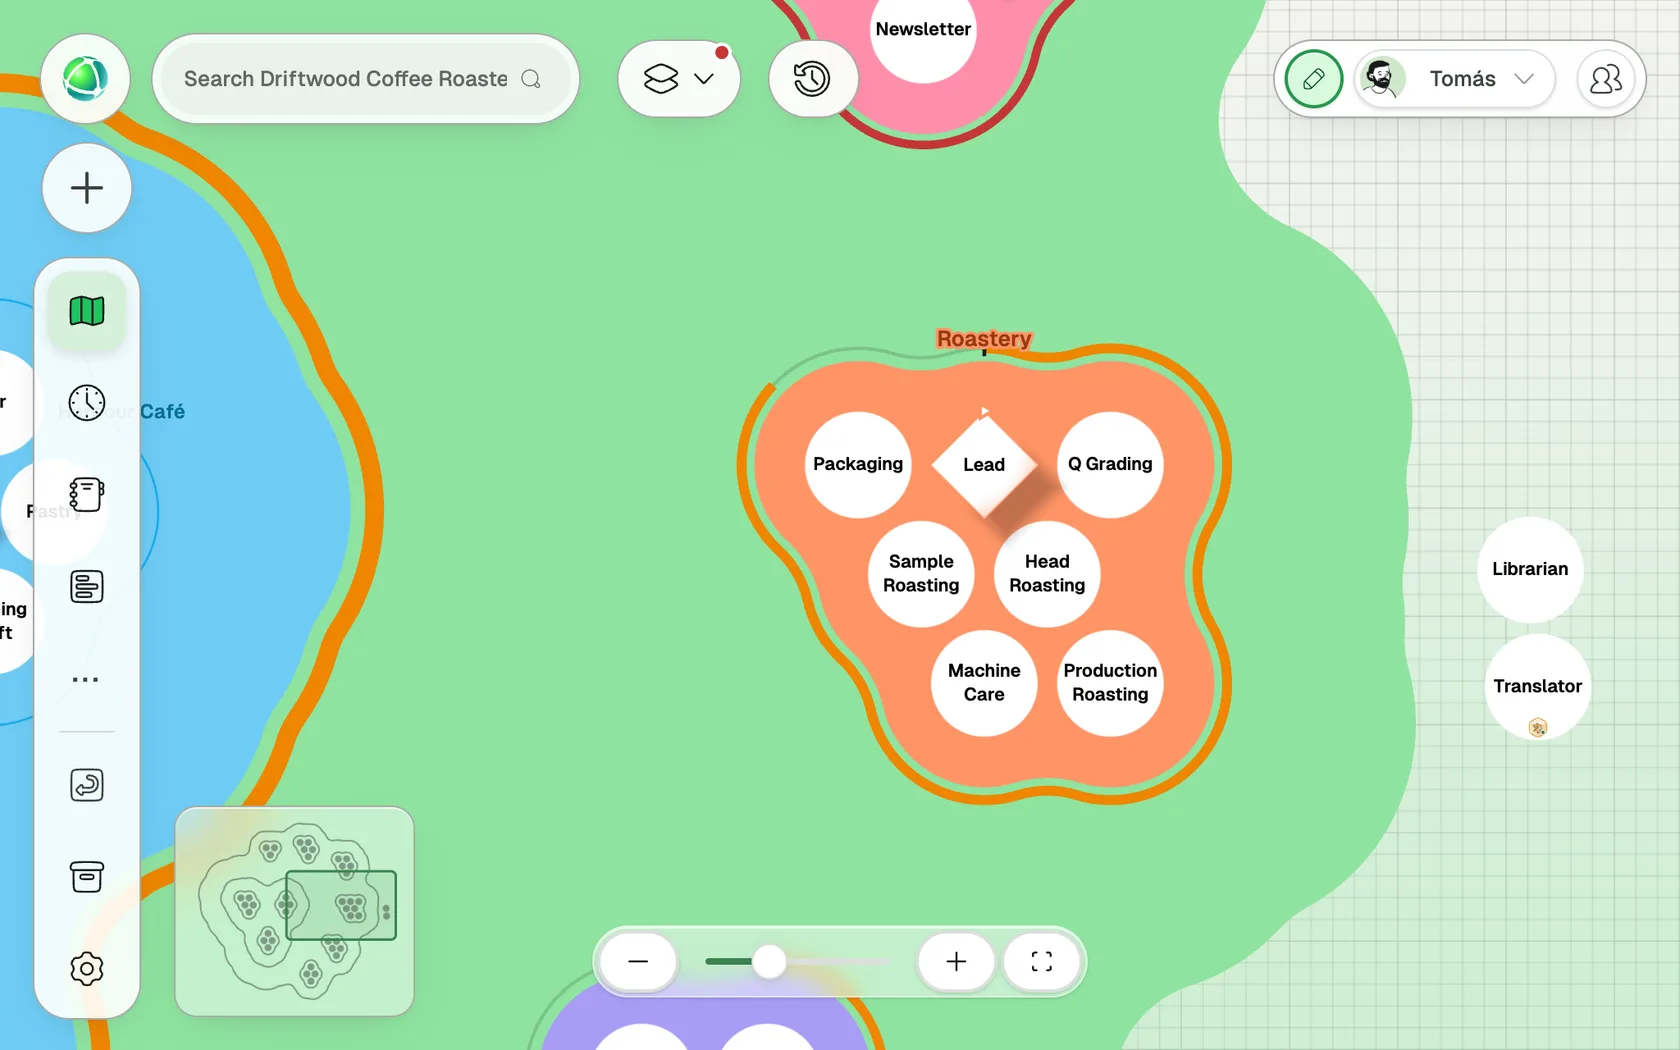Select the Packaging role circle
The width and height of the screenshot is (1680, 1050).
[858, 465]
